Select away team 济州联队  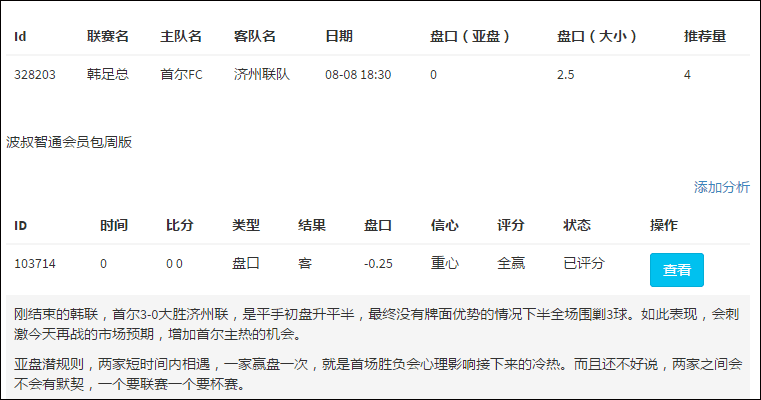(x=262, y=74)
